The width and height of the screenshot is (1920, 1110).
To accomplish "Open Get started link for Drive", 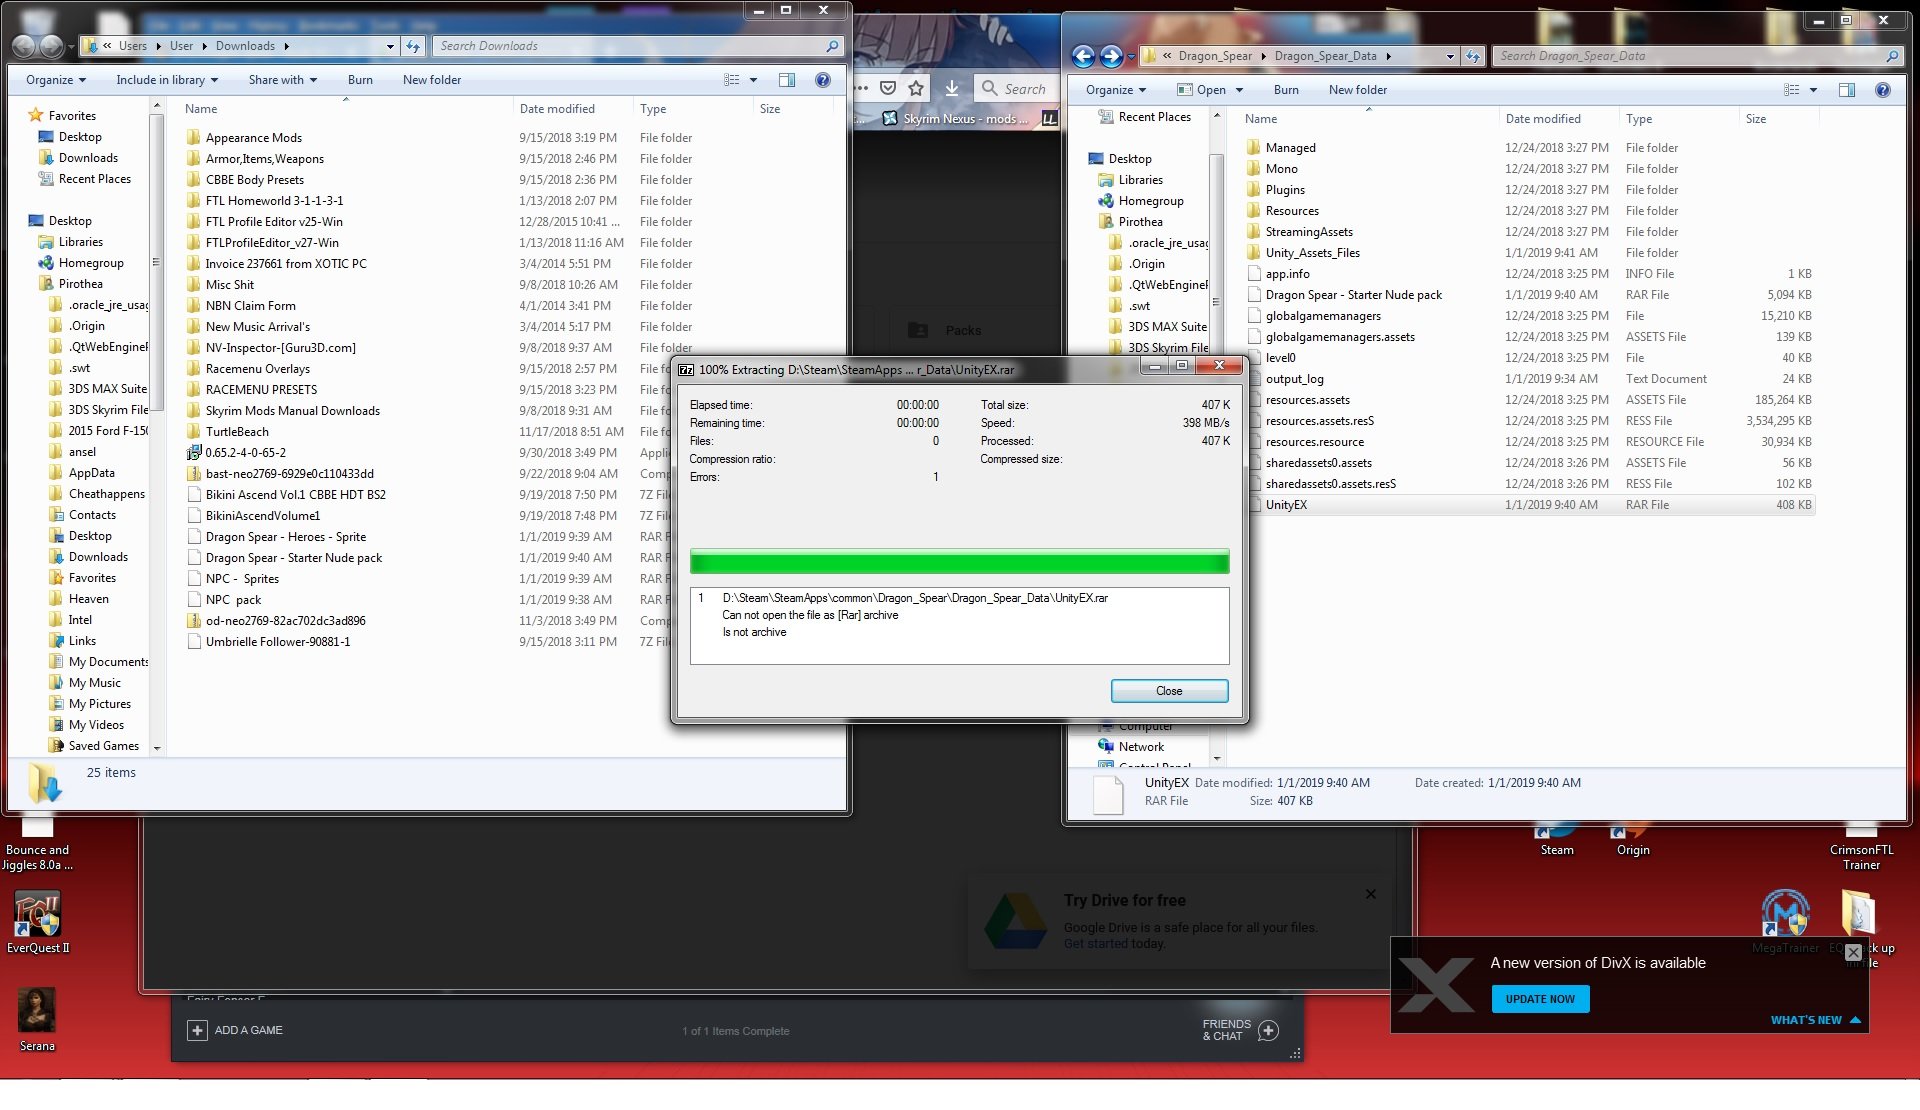I will point(1095,943).
